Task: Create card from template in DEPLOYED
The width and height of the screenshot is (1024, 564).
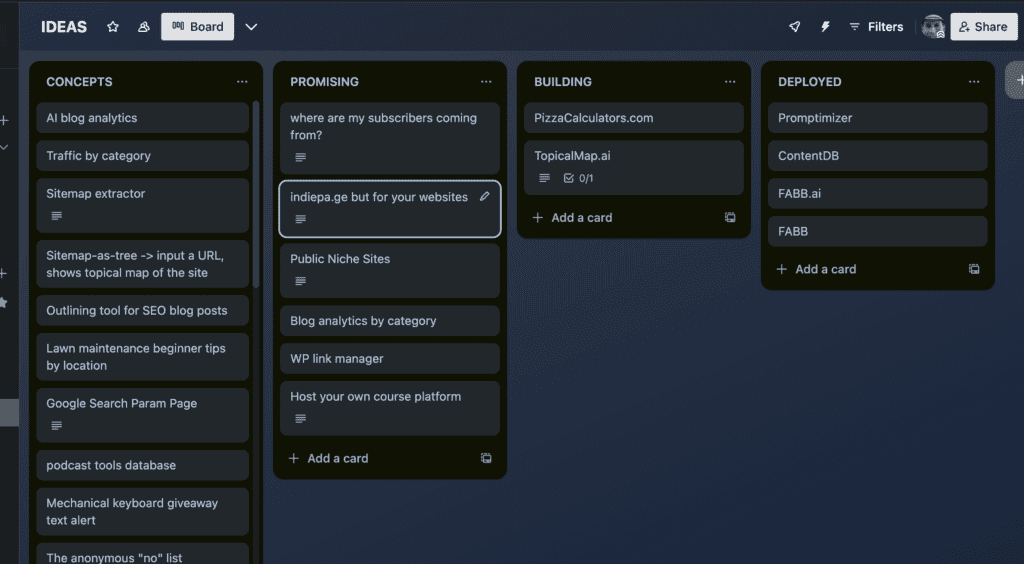Action: coord(974,269)
